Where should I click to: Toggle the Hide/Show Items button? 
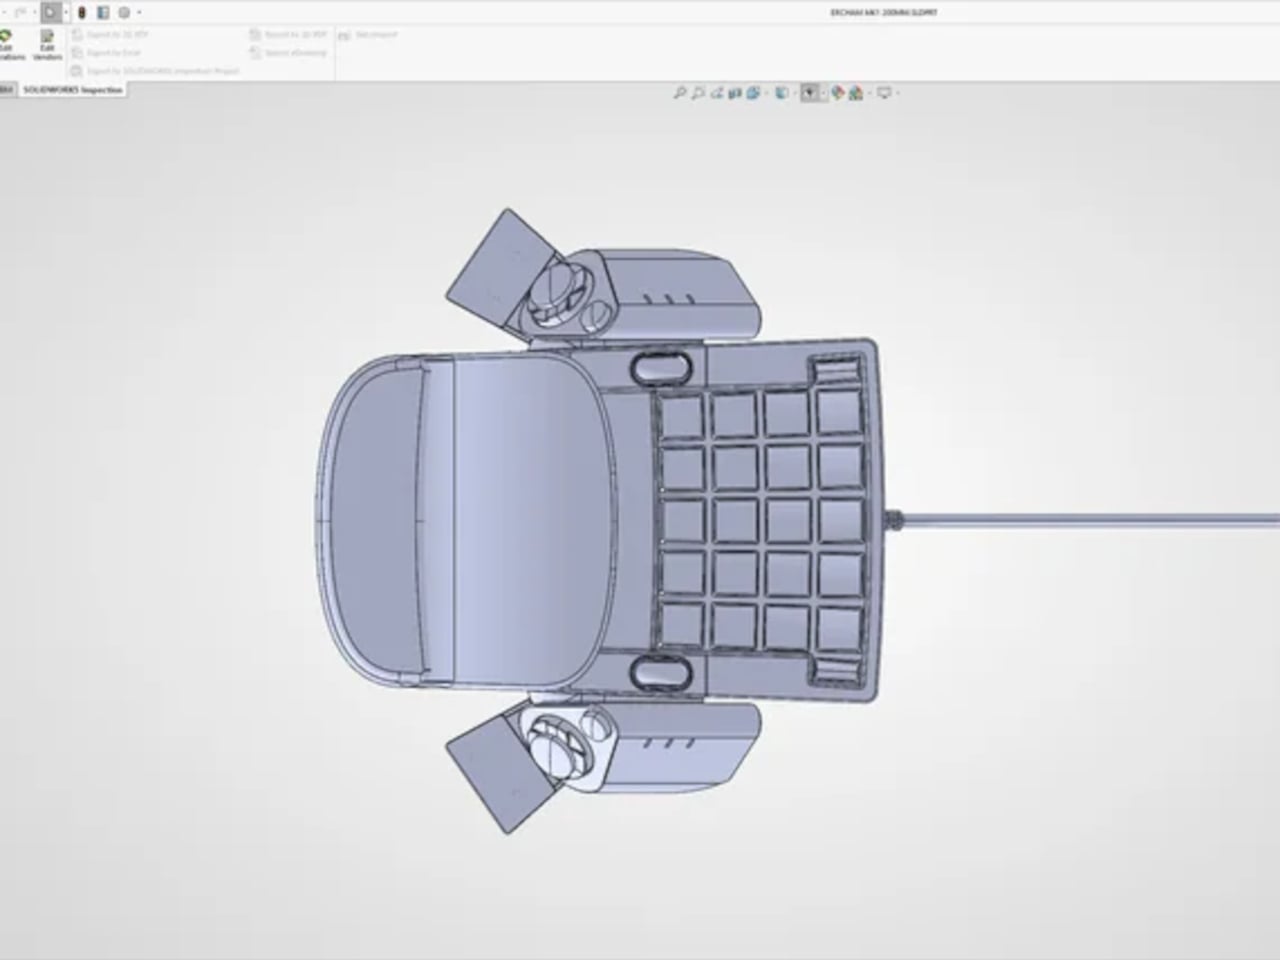(x=809, y=93)
